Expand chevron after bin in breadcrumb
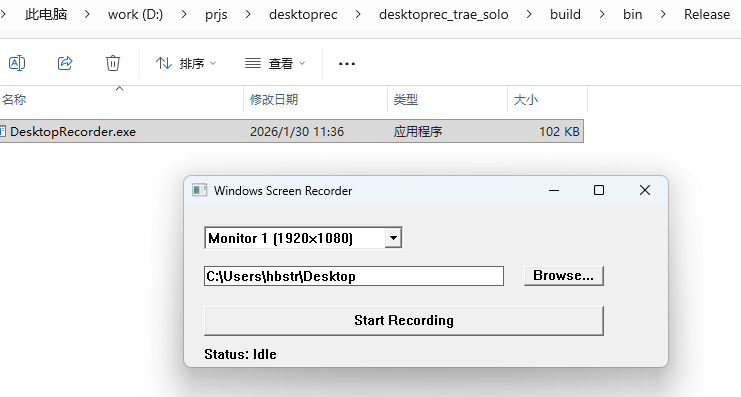This screenshot has width=741, height=397. (663, 15)
